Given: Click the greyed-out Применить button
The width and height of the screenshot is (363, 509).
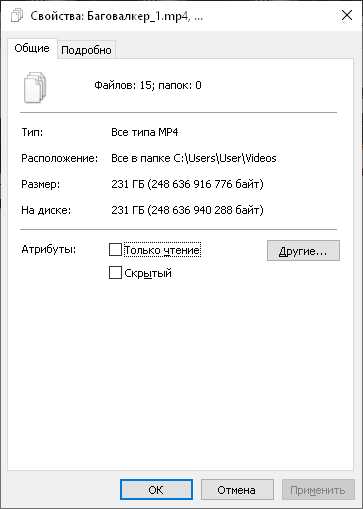Looking at the screenshot, I should point(318,490).
